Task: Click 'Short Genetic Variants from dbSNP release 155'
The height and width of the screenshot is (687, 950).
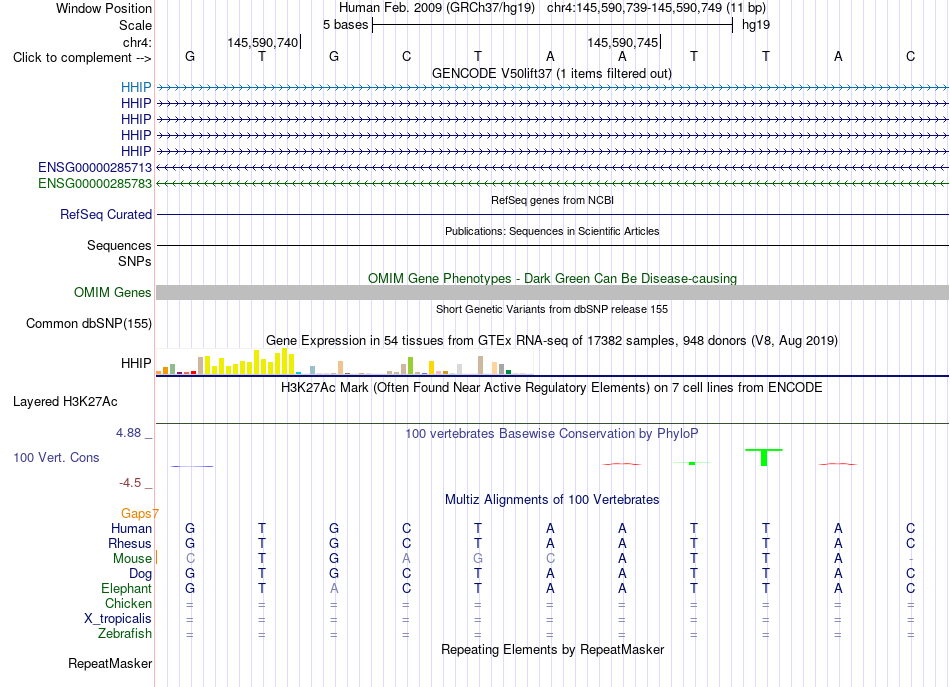Action: 552,309
